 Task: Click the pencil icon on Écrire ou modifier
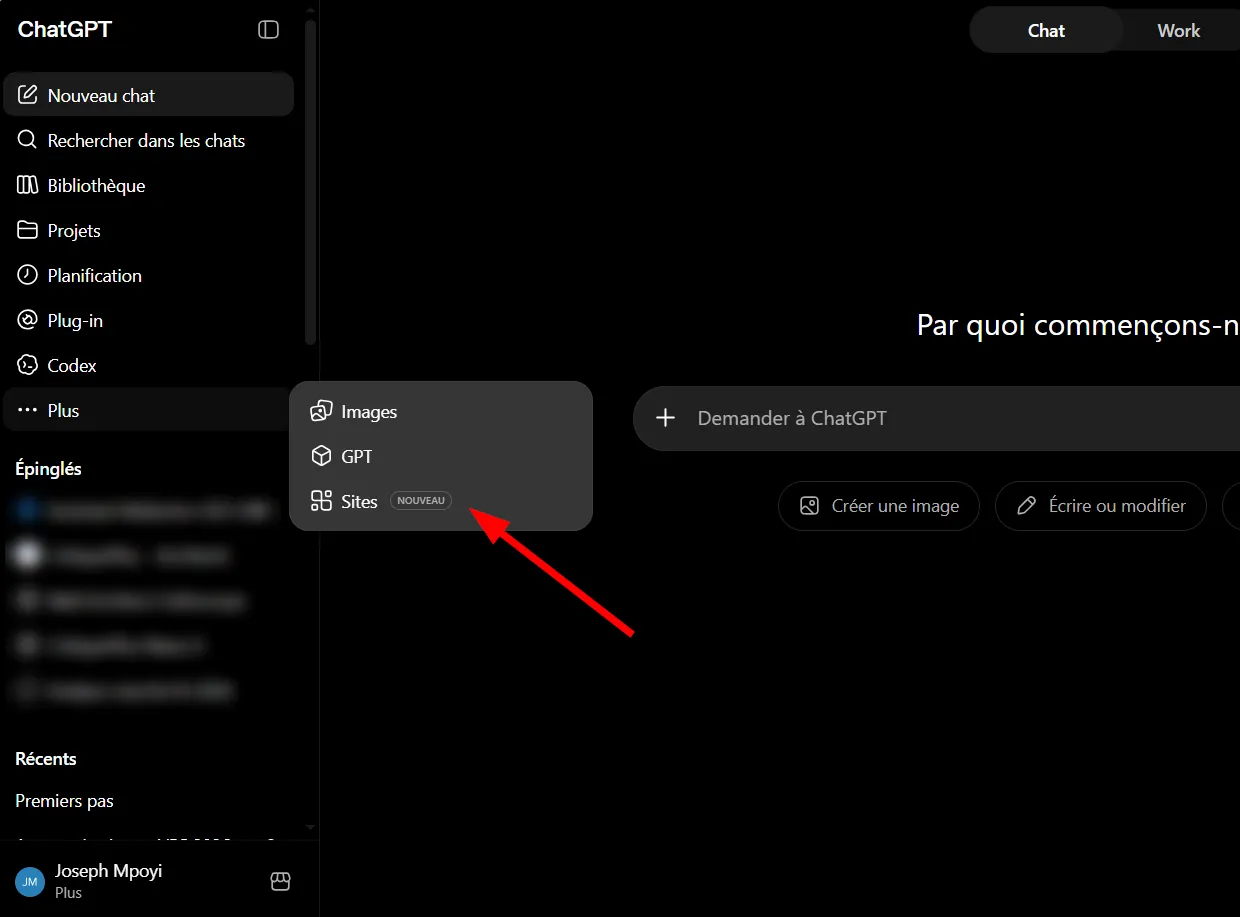(x=1026, y=506)
